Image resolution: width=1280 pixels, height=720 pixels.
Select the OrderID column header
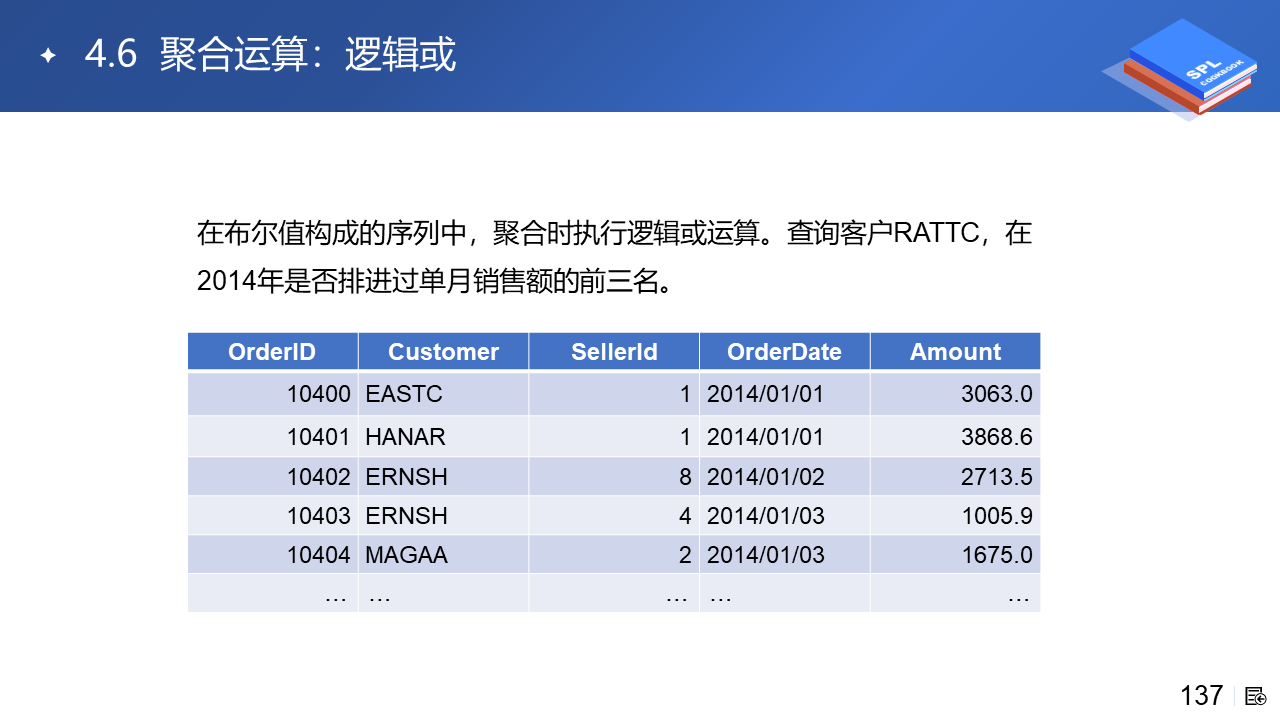click(272, 352)
